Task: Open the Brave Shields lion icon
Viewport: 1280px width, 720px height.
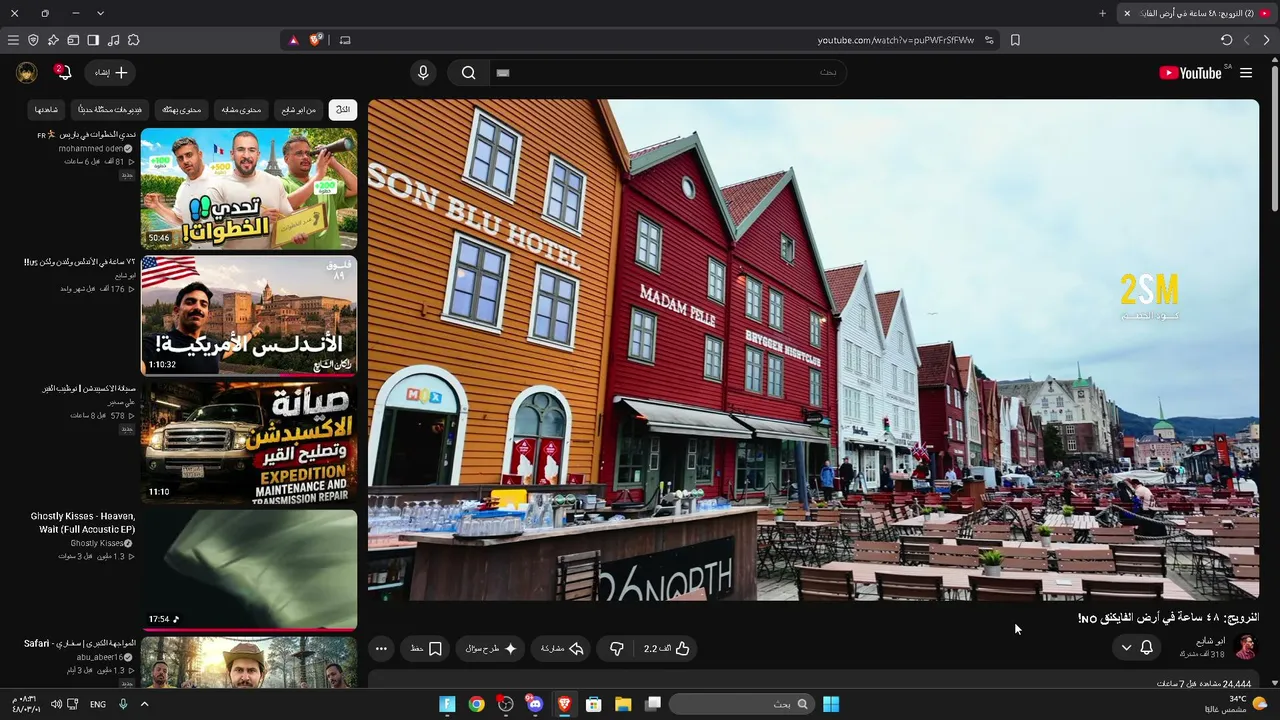Action: click(316, 40)
